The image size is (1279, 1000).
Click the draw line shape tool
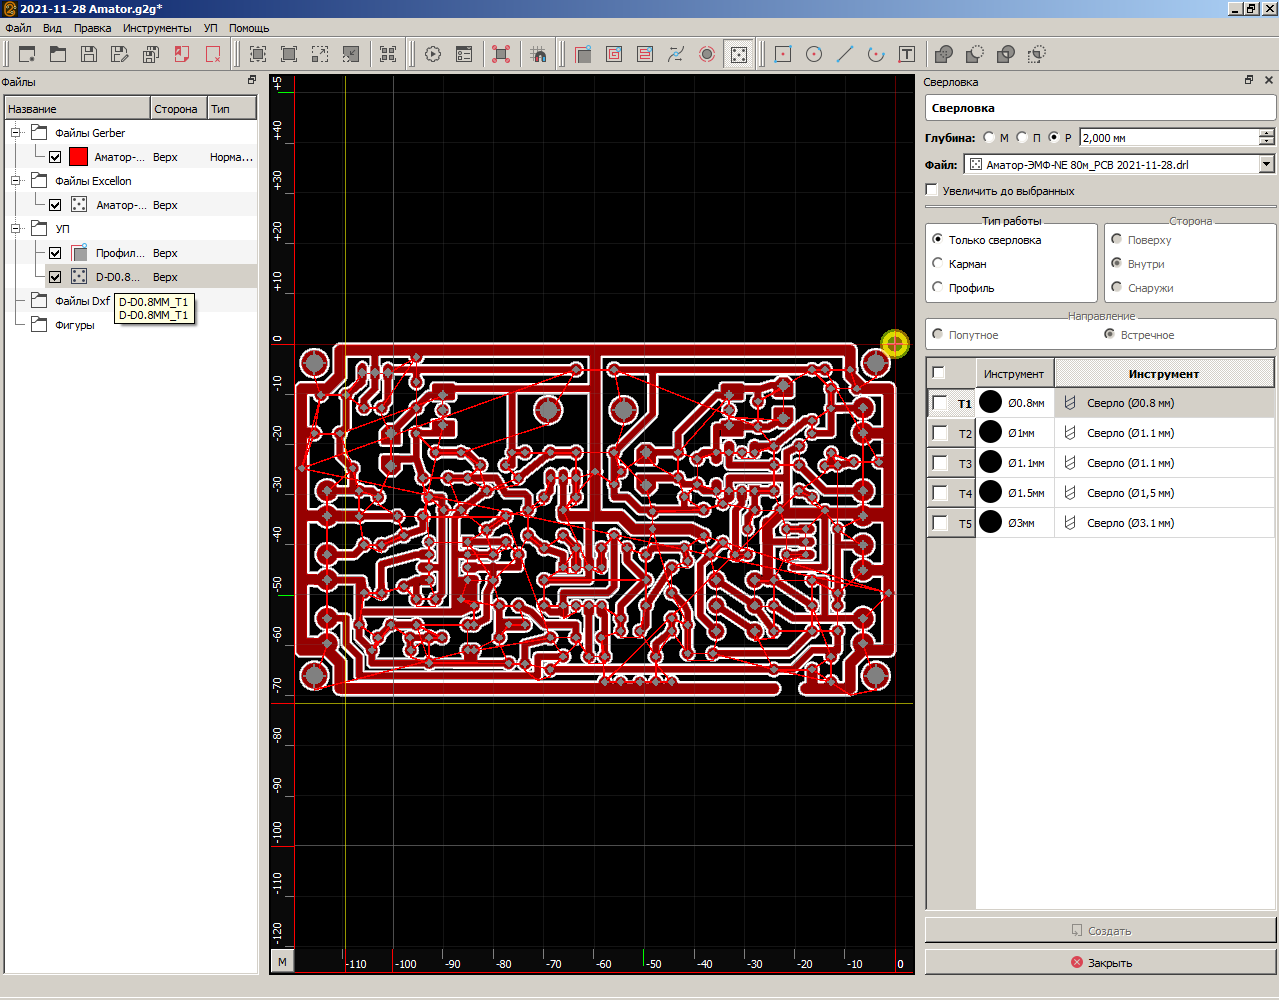[845, 54]
